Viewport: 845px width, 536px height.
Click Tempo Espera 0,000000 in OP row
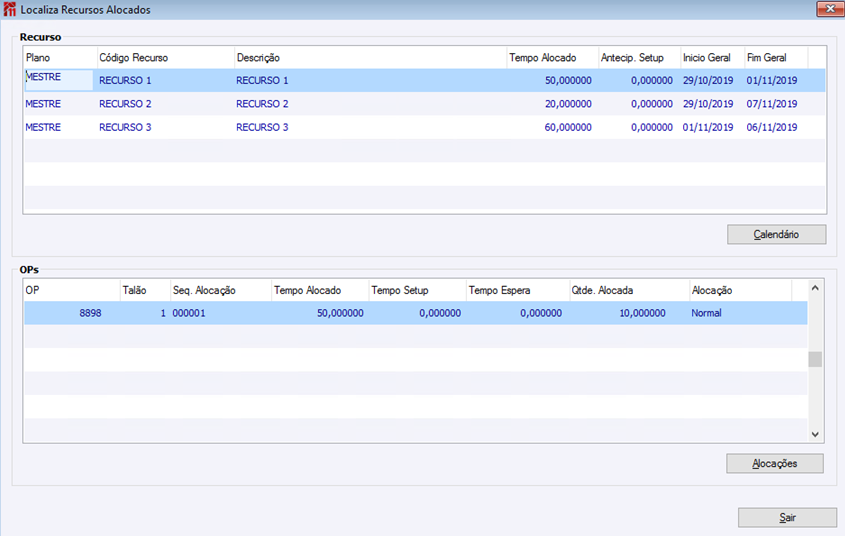[x=541, y=313]
